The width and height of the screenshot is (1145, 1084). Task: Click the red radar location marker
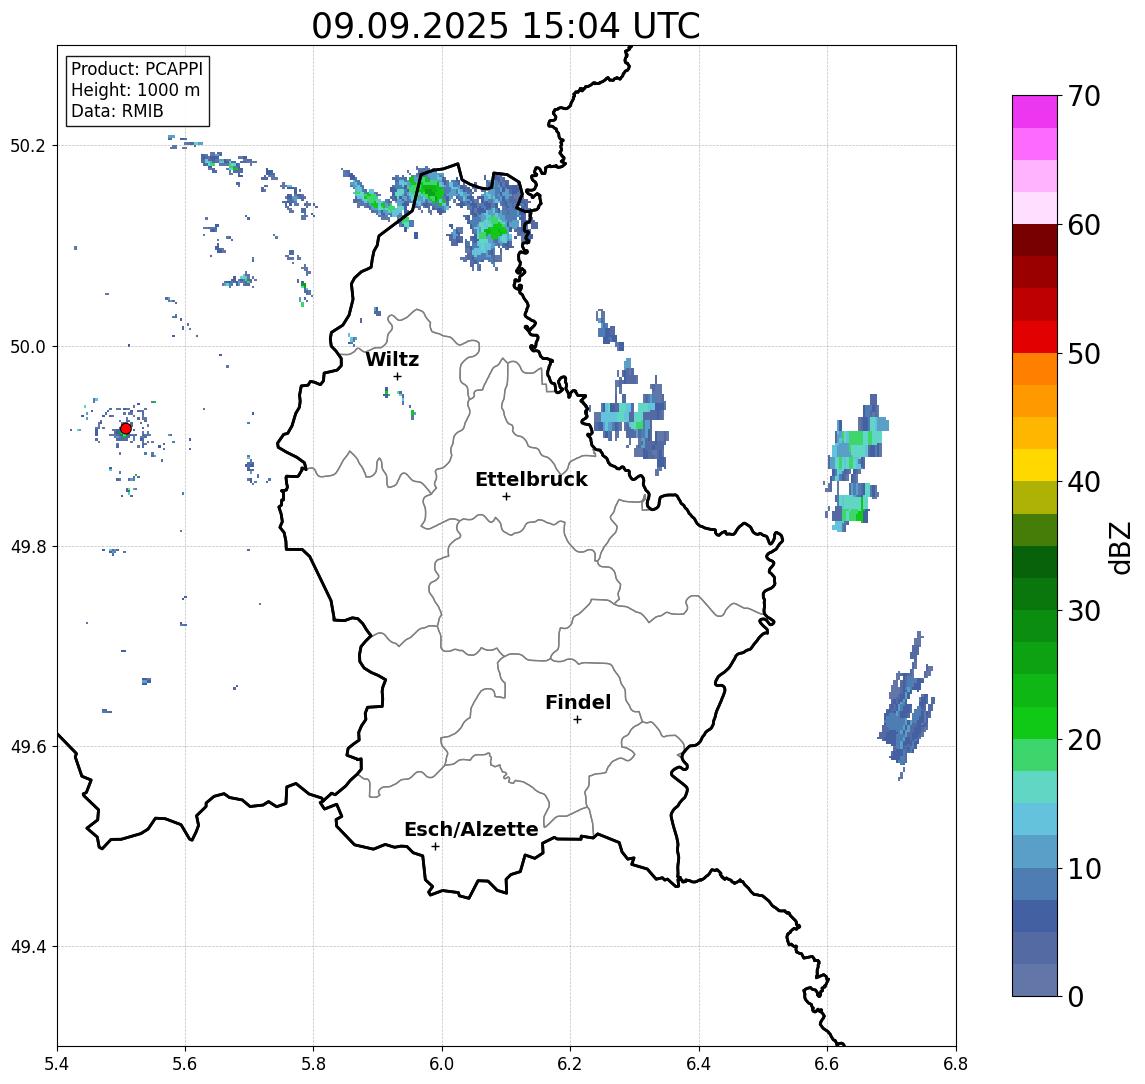[126, 429]
